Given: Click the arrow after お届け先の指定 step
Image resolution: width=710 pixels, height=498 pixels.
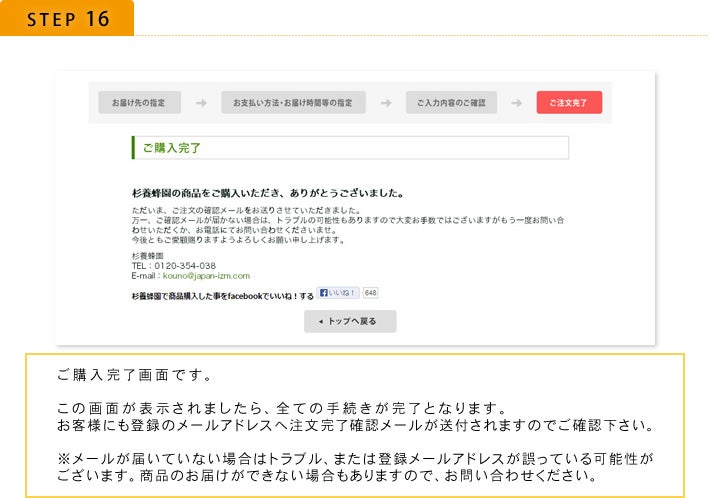Looking at the screenshot, I should click(201, 103).
